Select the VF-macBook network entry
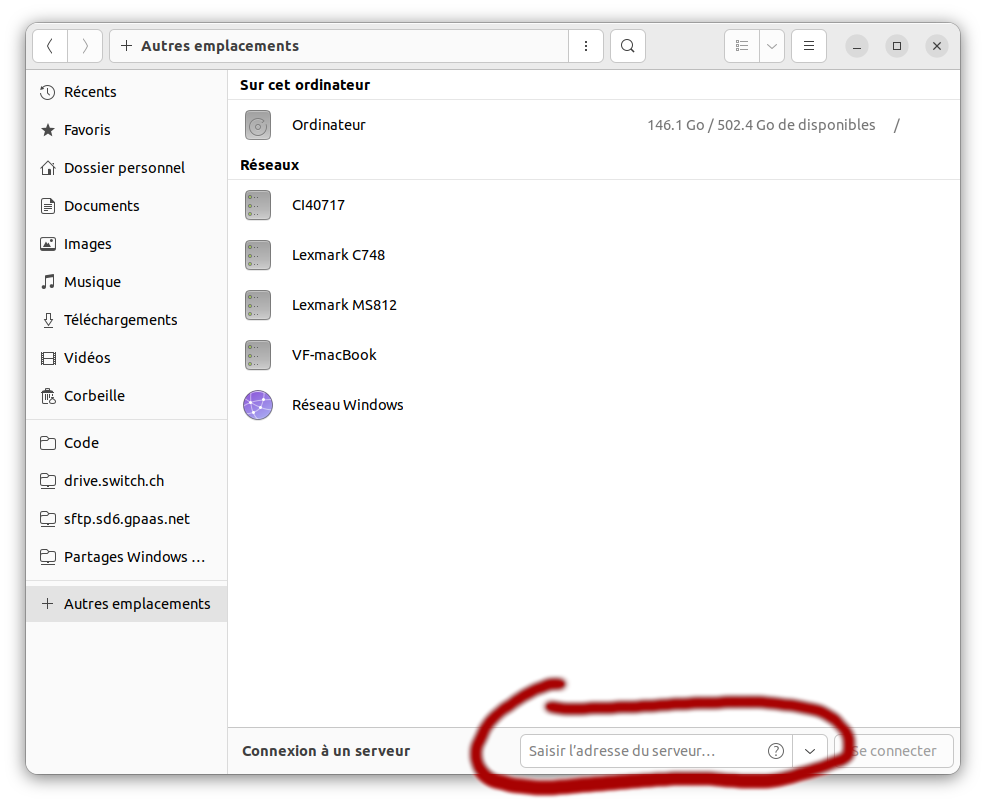The height and width of the screenshot is (803, 986). [x=334, y=355]
